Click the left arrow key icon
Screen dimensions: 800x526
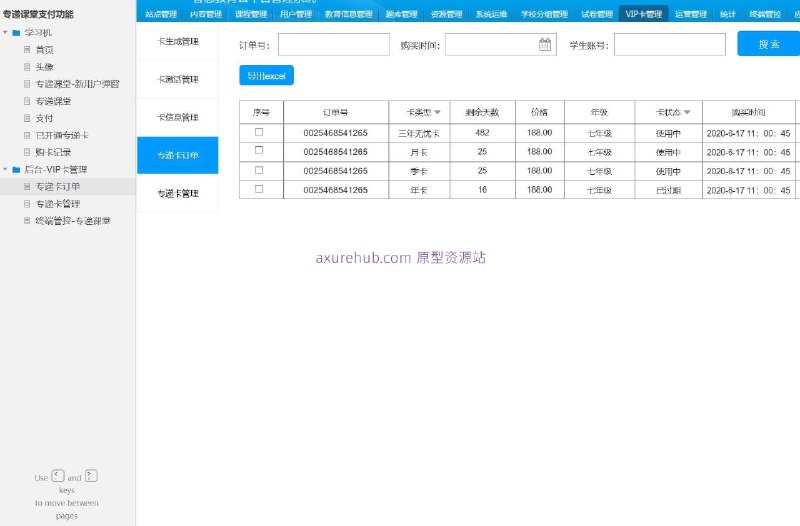(58, 476)
